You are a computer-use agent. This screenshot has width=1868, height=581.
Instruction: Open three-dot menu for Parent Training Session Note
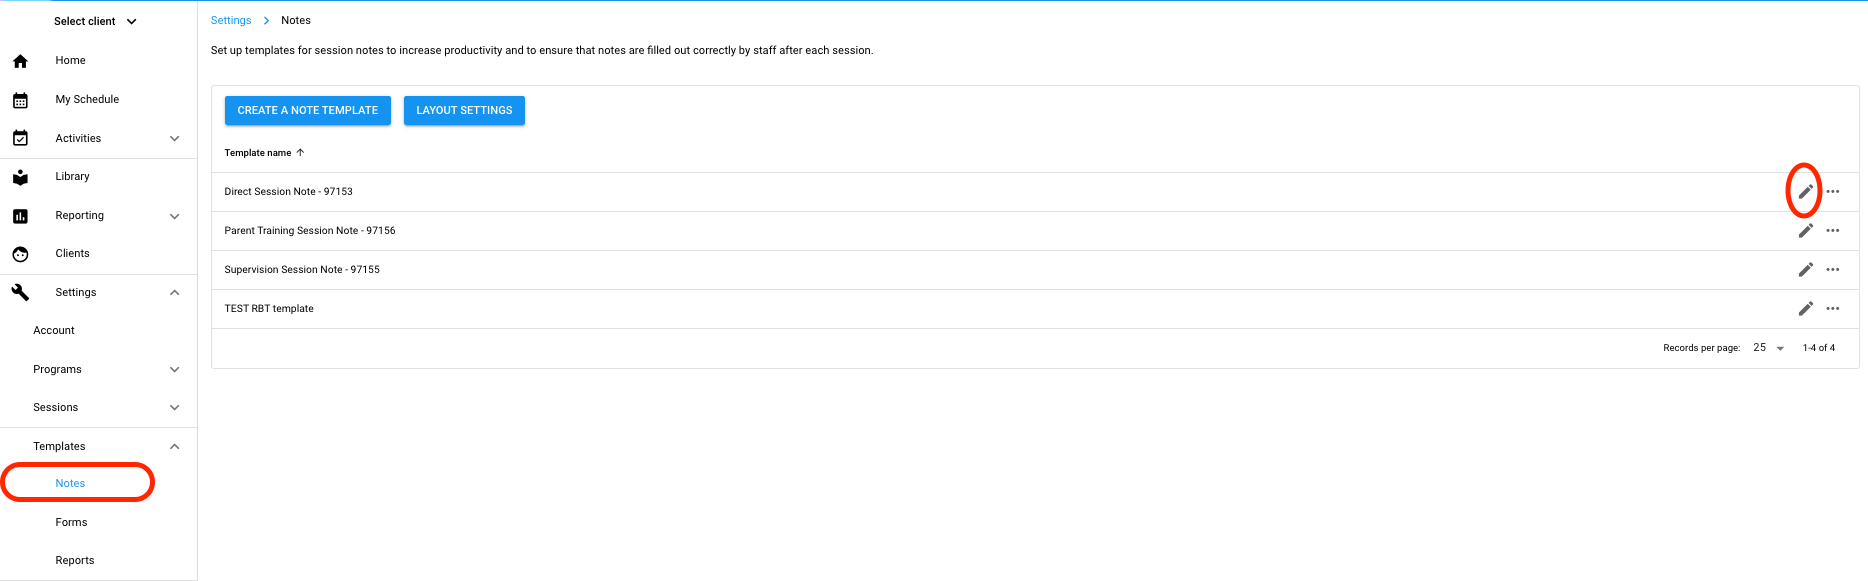pos(1832,231)
